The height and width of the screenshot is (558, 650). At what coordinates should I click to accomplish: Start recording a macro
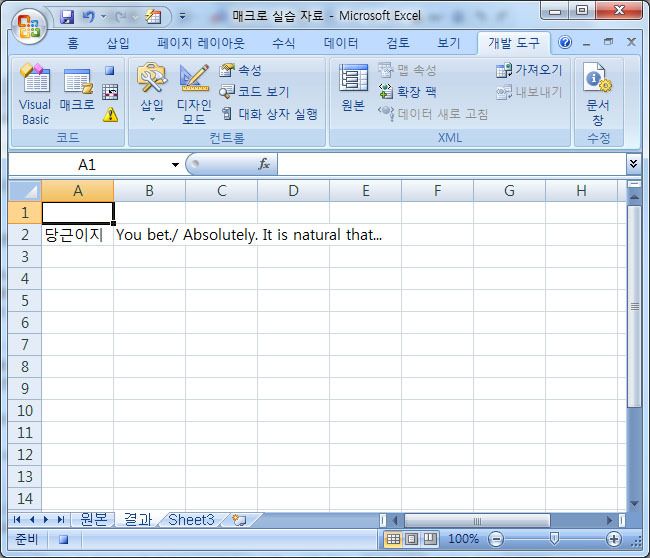coord(109,71)
